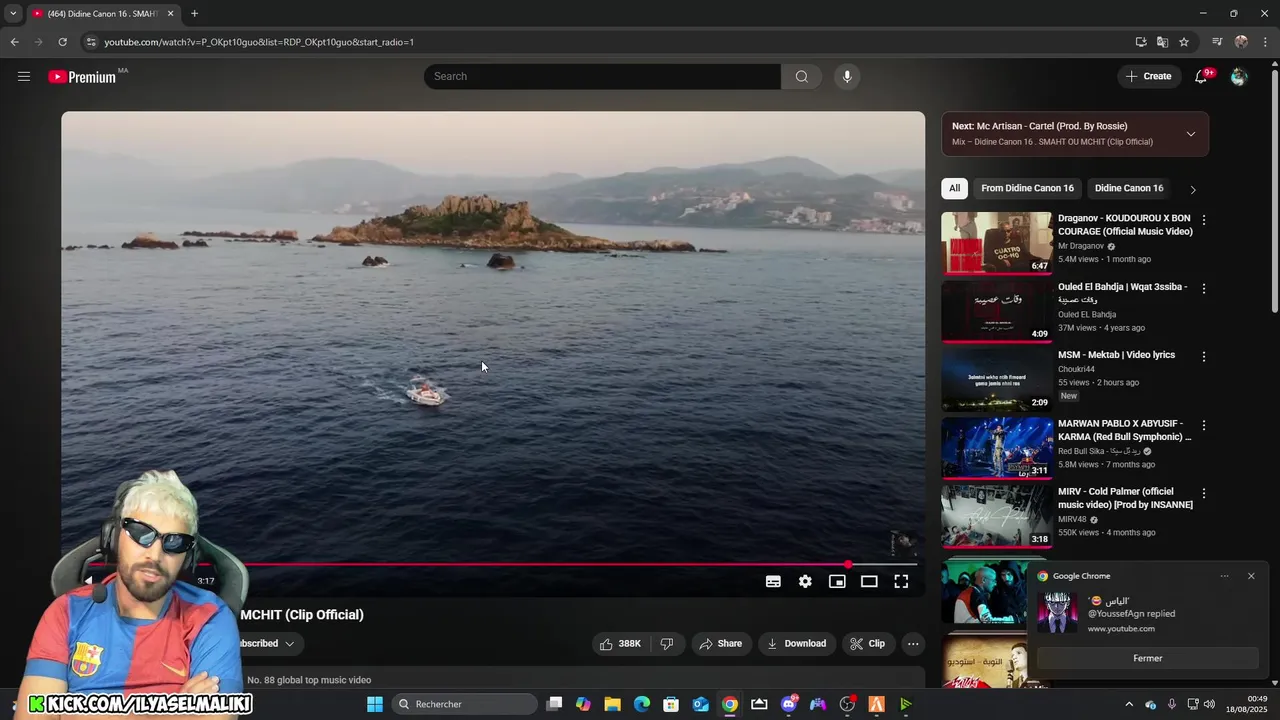The image size is (1280, 720).
Task: Open Microsoft Edge from taskbar
Action: click(x=642, y=704)
